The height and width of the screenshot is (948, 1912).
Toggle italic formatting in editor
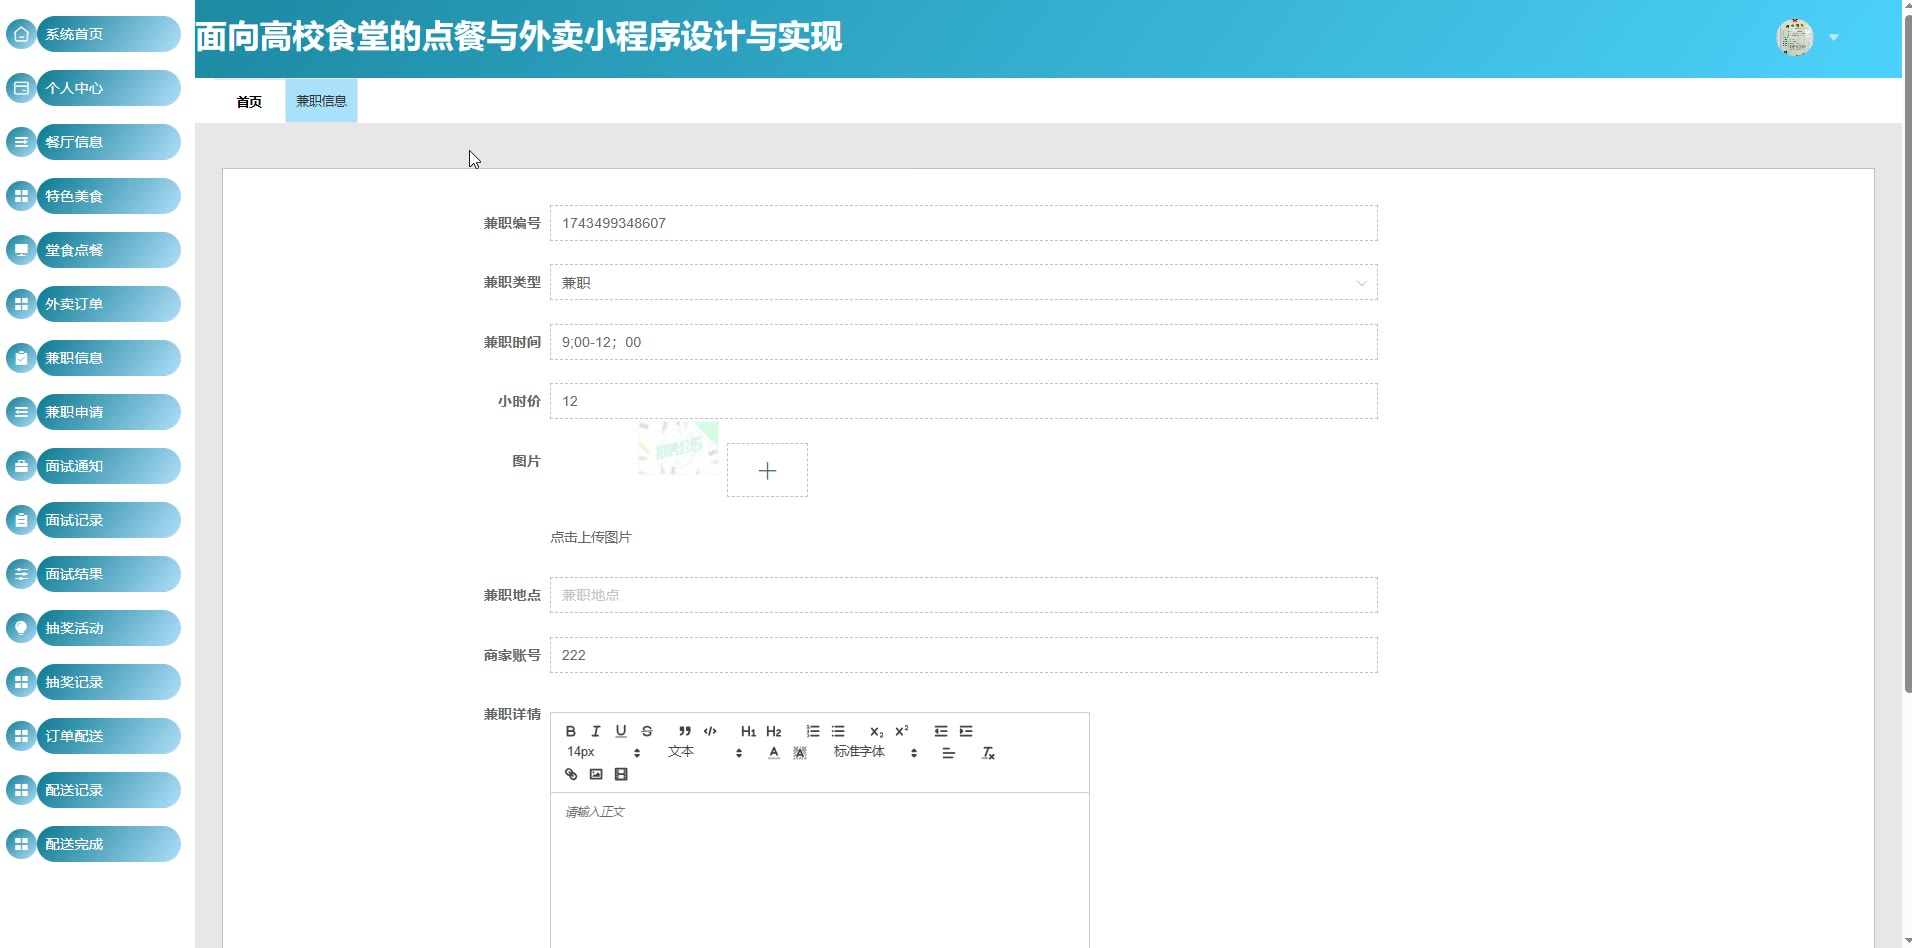(596, 731)
